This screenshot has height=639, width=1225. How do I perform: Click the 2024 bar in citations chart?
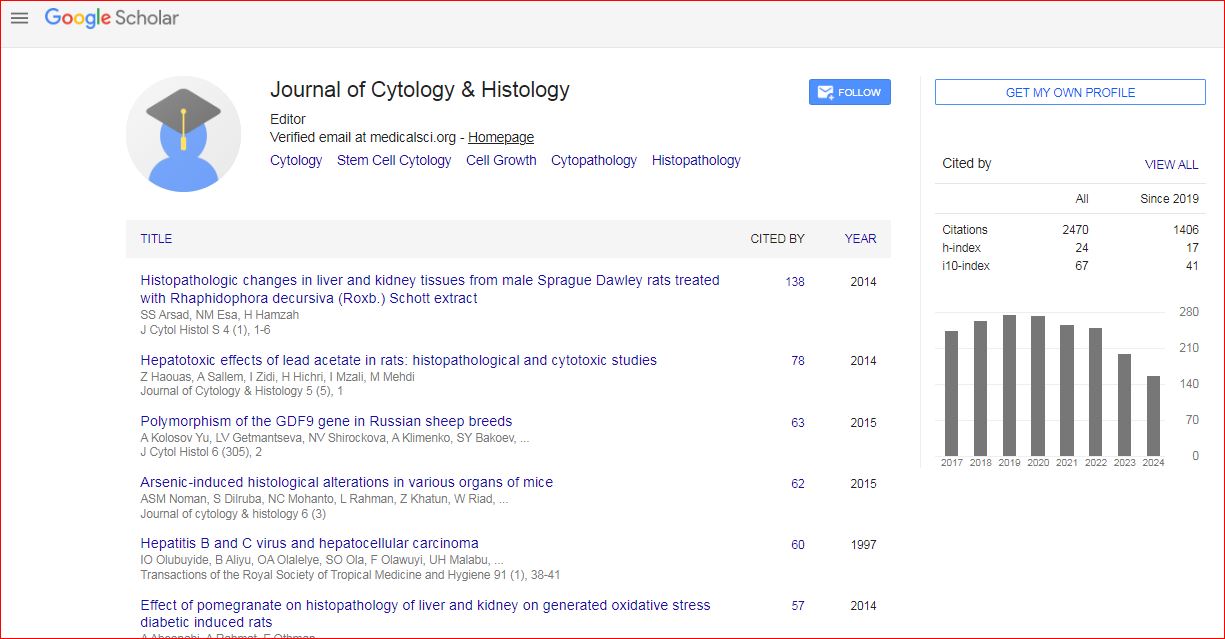[1154, 415]
